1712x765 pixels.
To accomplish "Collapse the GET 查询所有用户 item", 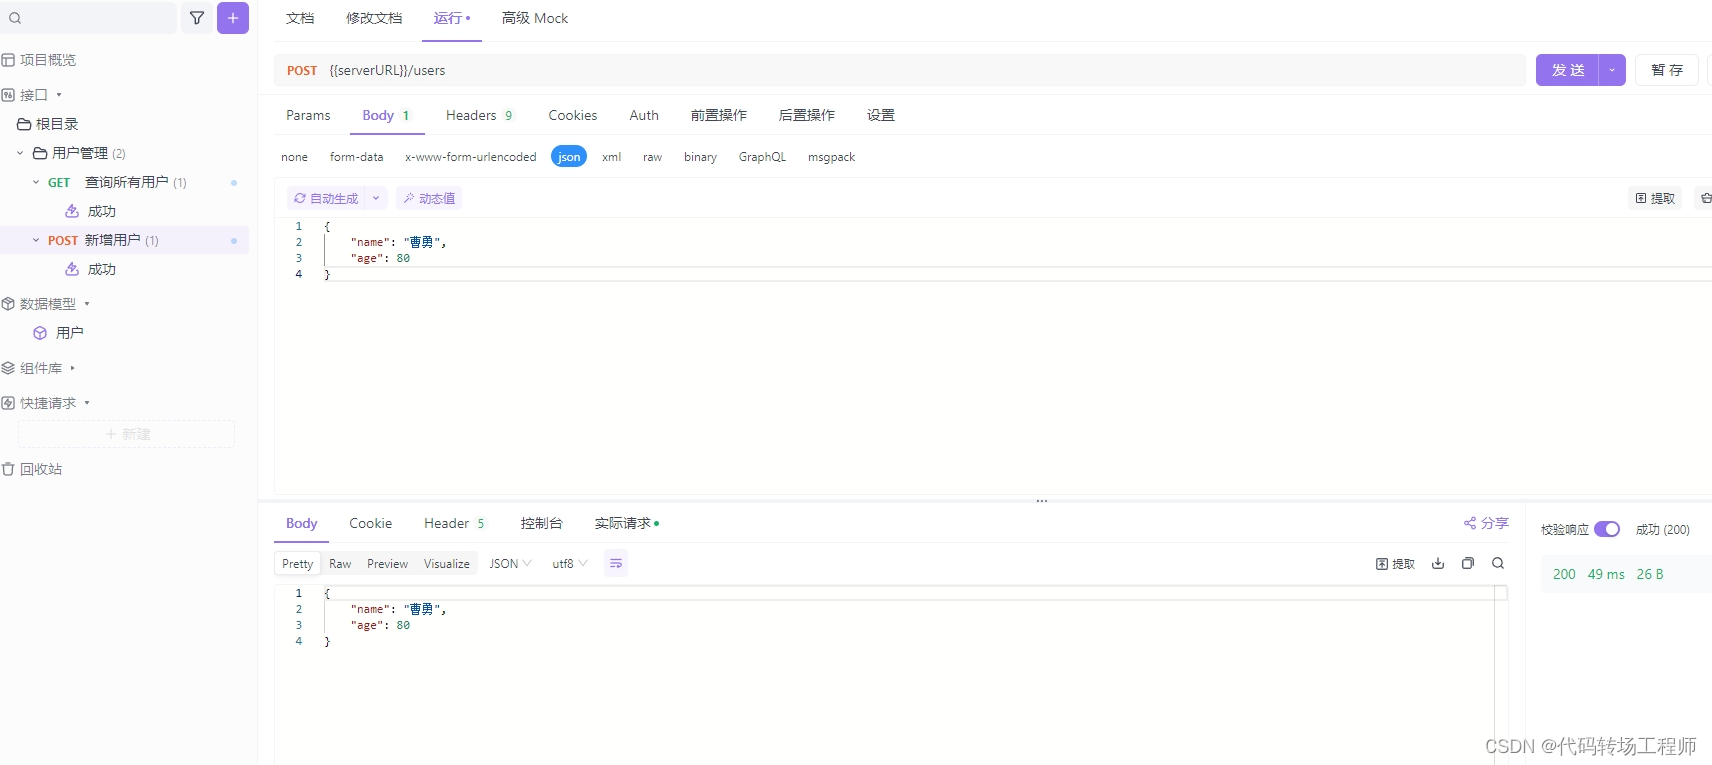I will tap(36, 182).
